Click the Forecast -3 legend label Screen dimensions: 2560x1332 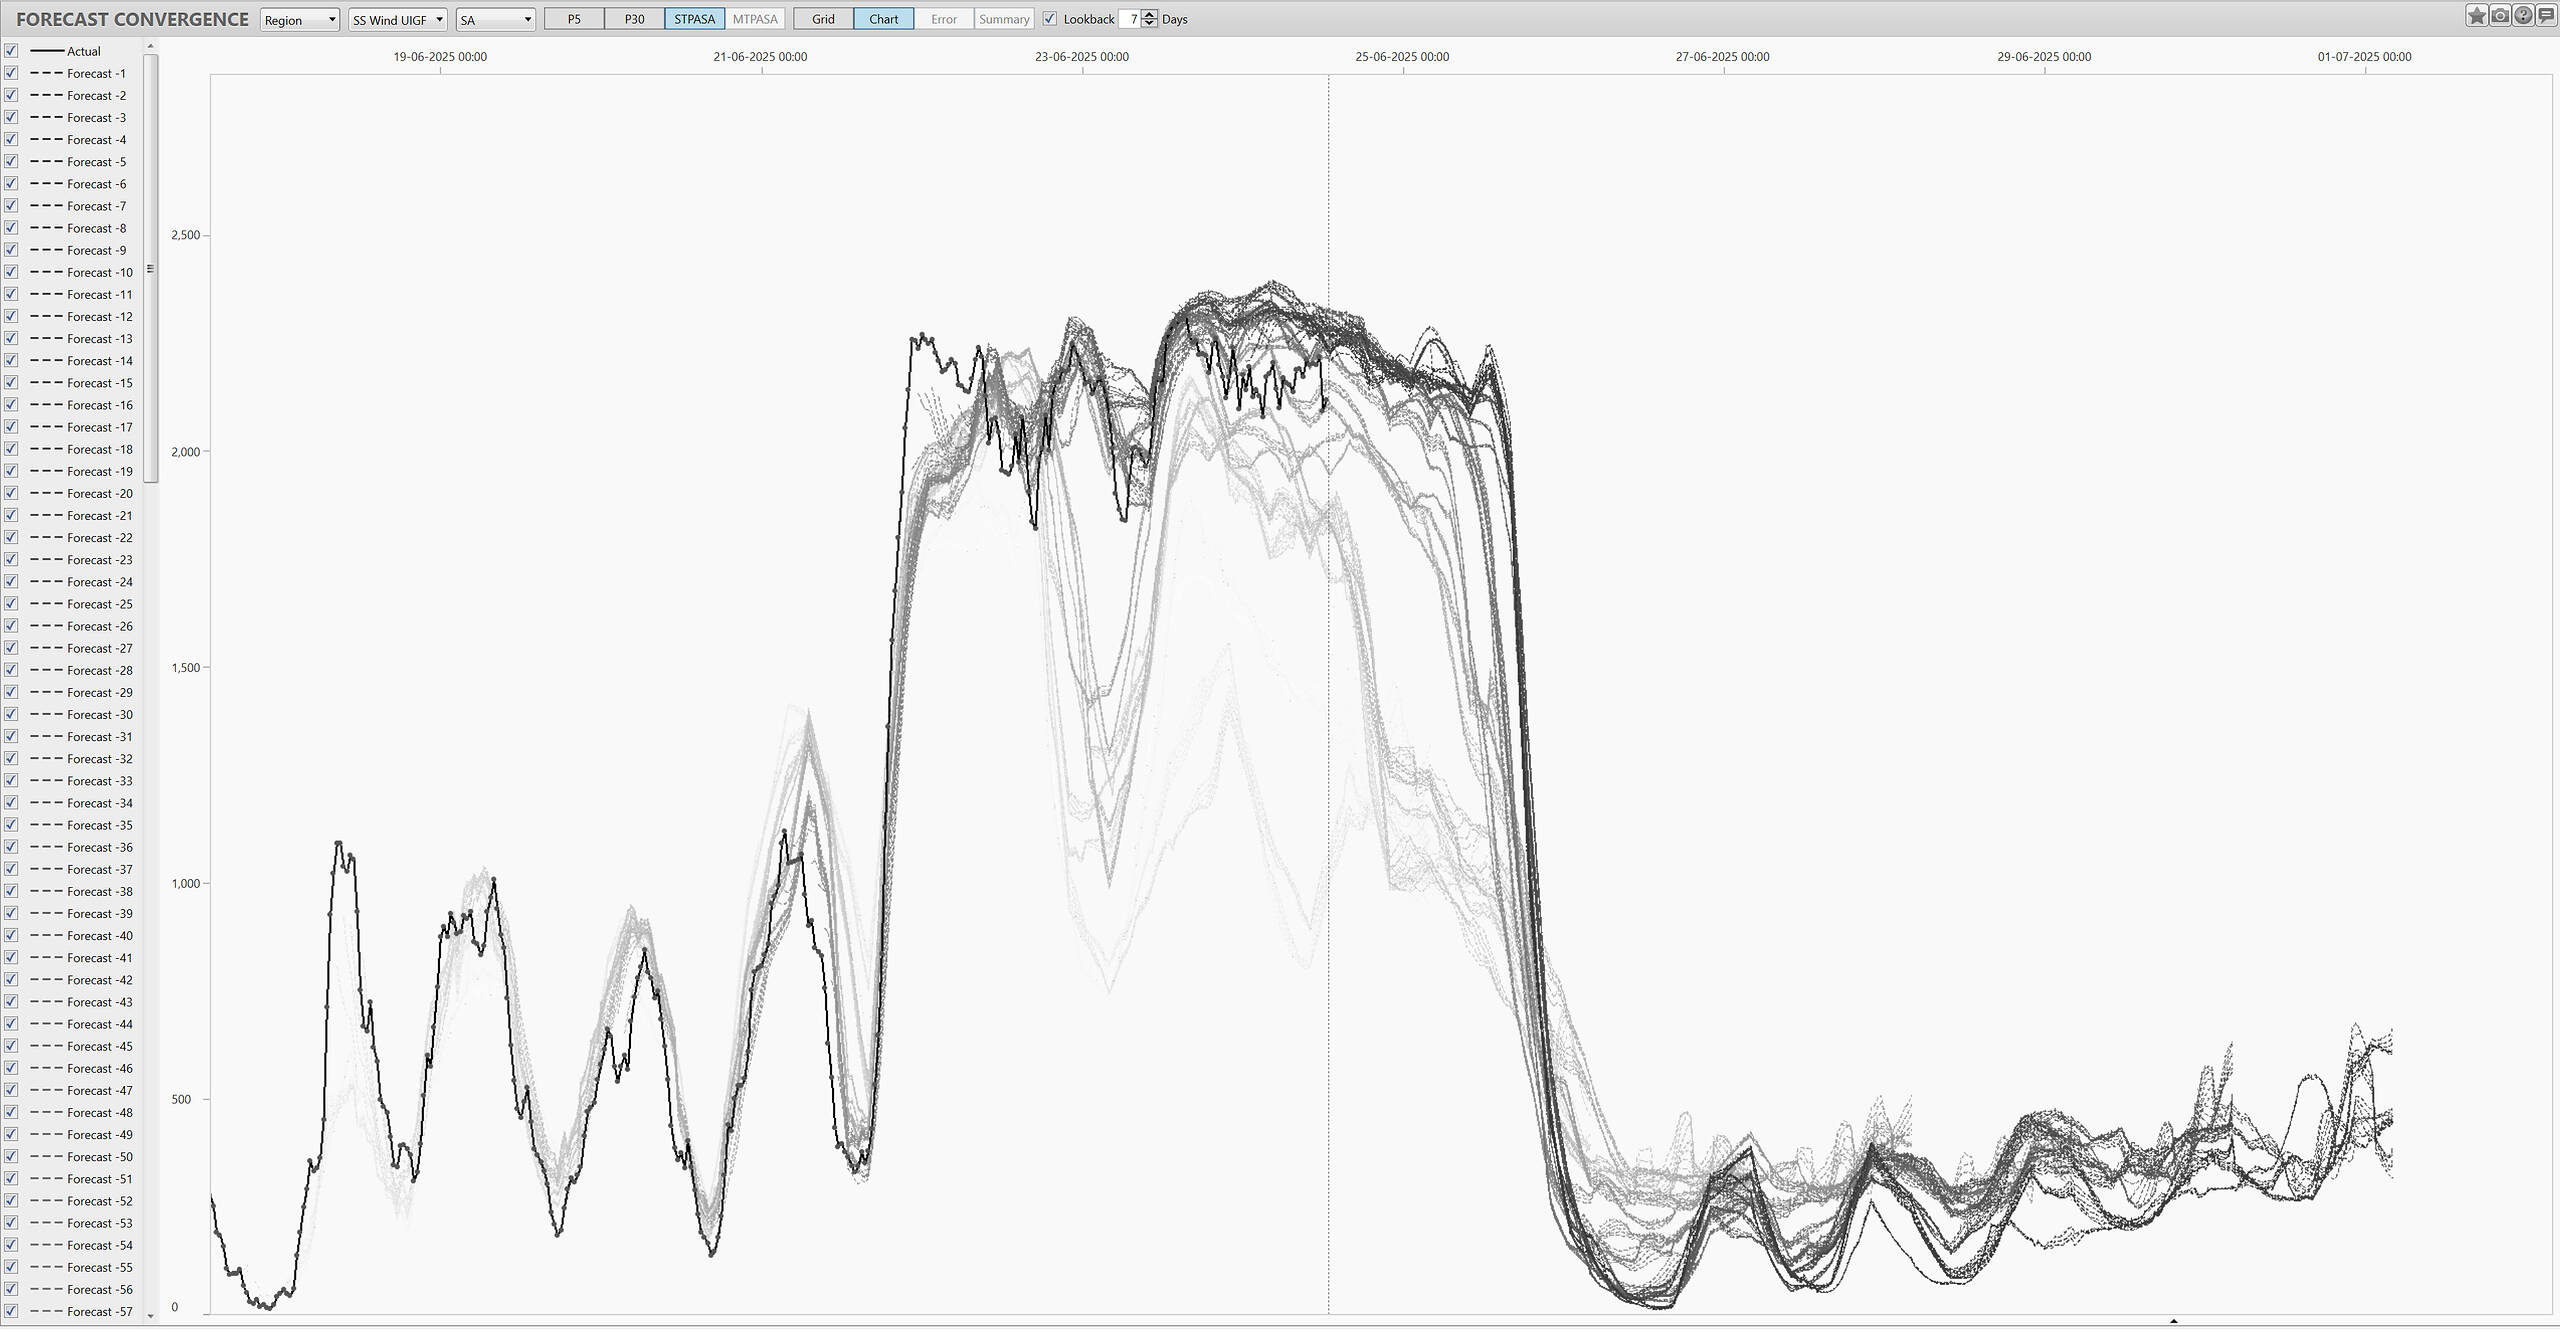(97, 118)
